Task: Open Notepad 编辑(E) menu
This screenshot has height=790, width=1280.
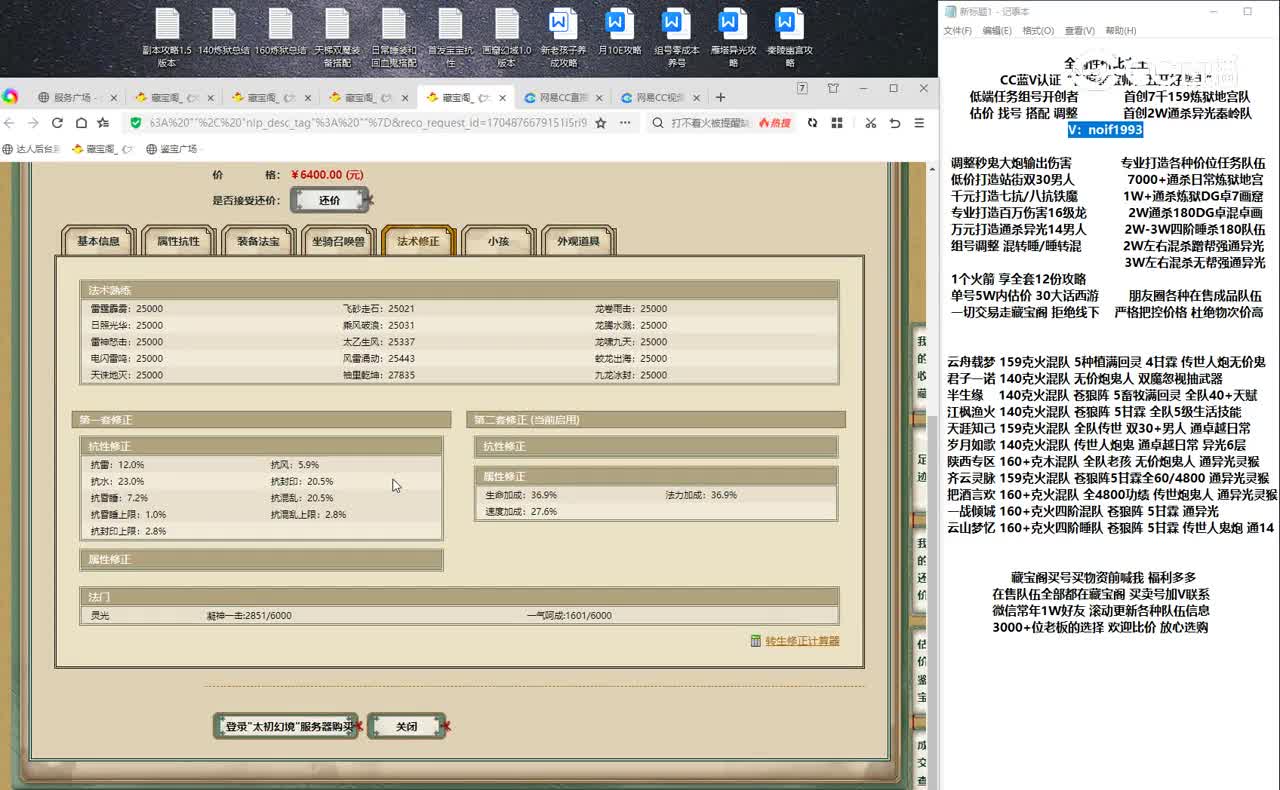Action: (996, 31)
